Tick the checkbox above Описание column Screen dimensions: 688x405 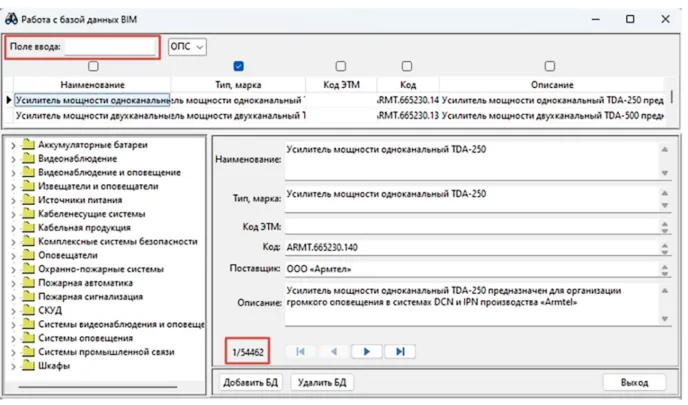click(550, 67)
